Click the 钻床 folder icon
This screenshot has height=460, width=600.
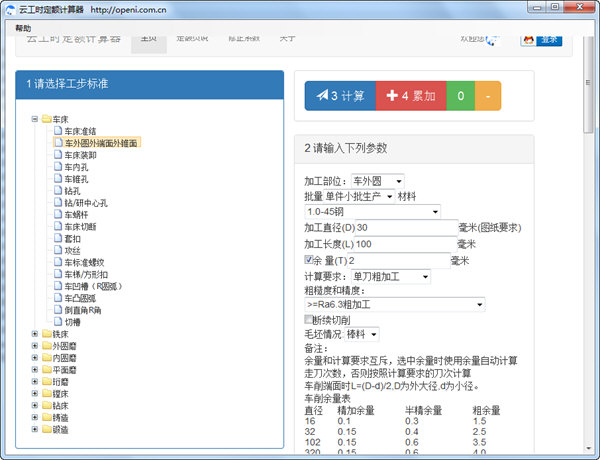pos(47,405)
